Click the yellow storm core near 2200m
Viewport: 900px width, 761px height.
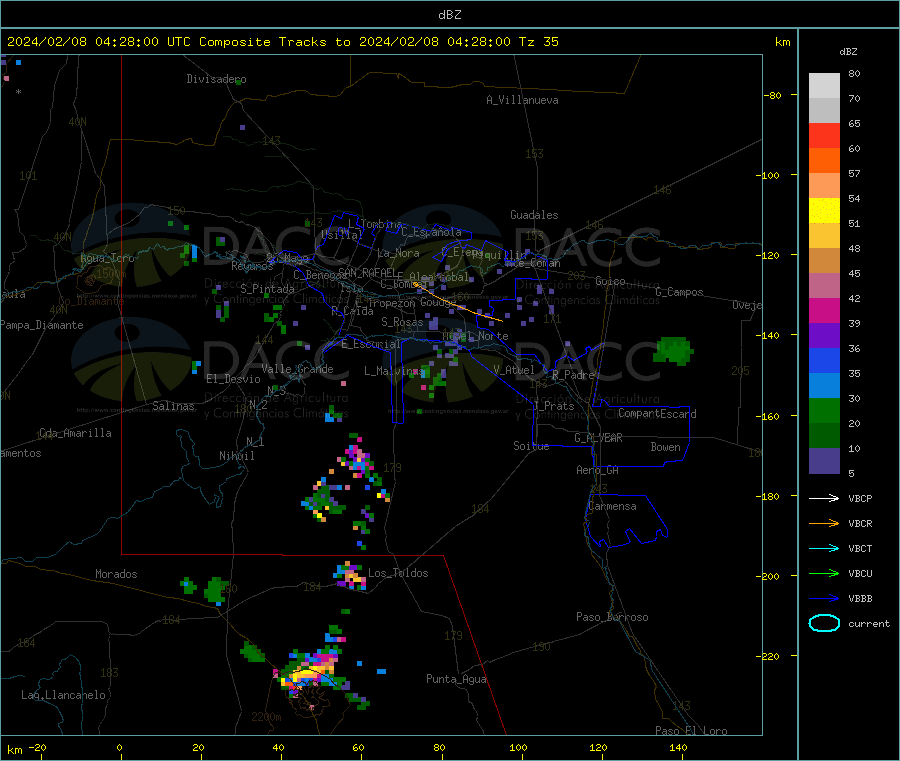click(x=308, y=676)
